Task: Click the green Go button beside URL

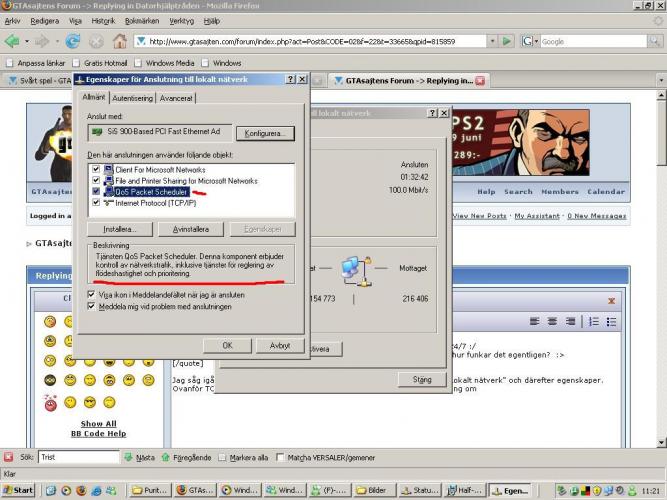Action: tap(508, 41)
